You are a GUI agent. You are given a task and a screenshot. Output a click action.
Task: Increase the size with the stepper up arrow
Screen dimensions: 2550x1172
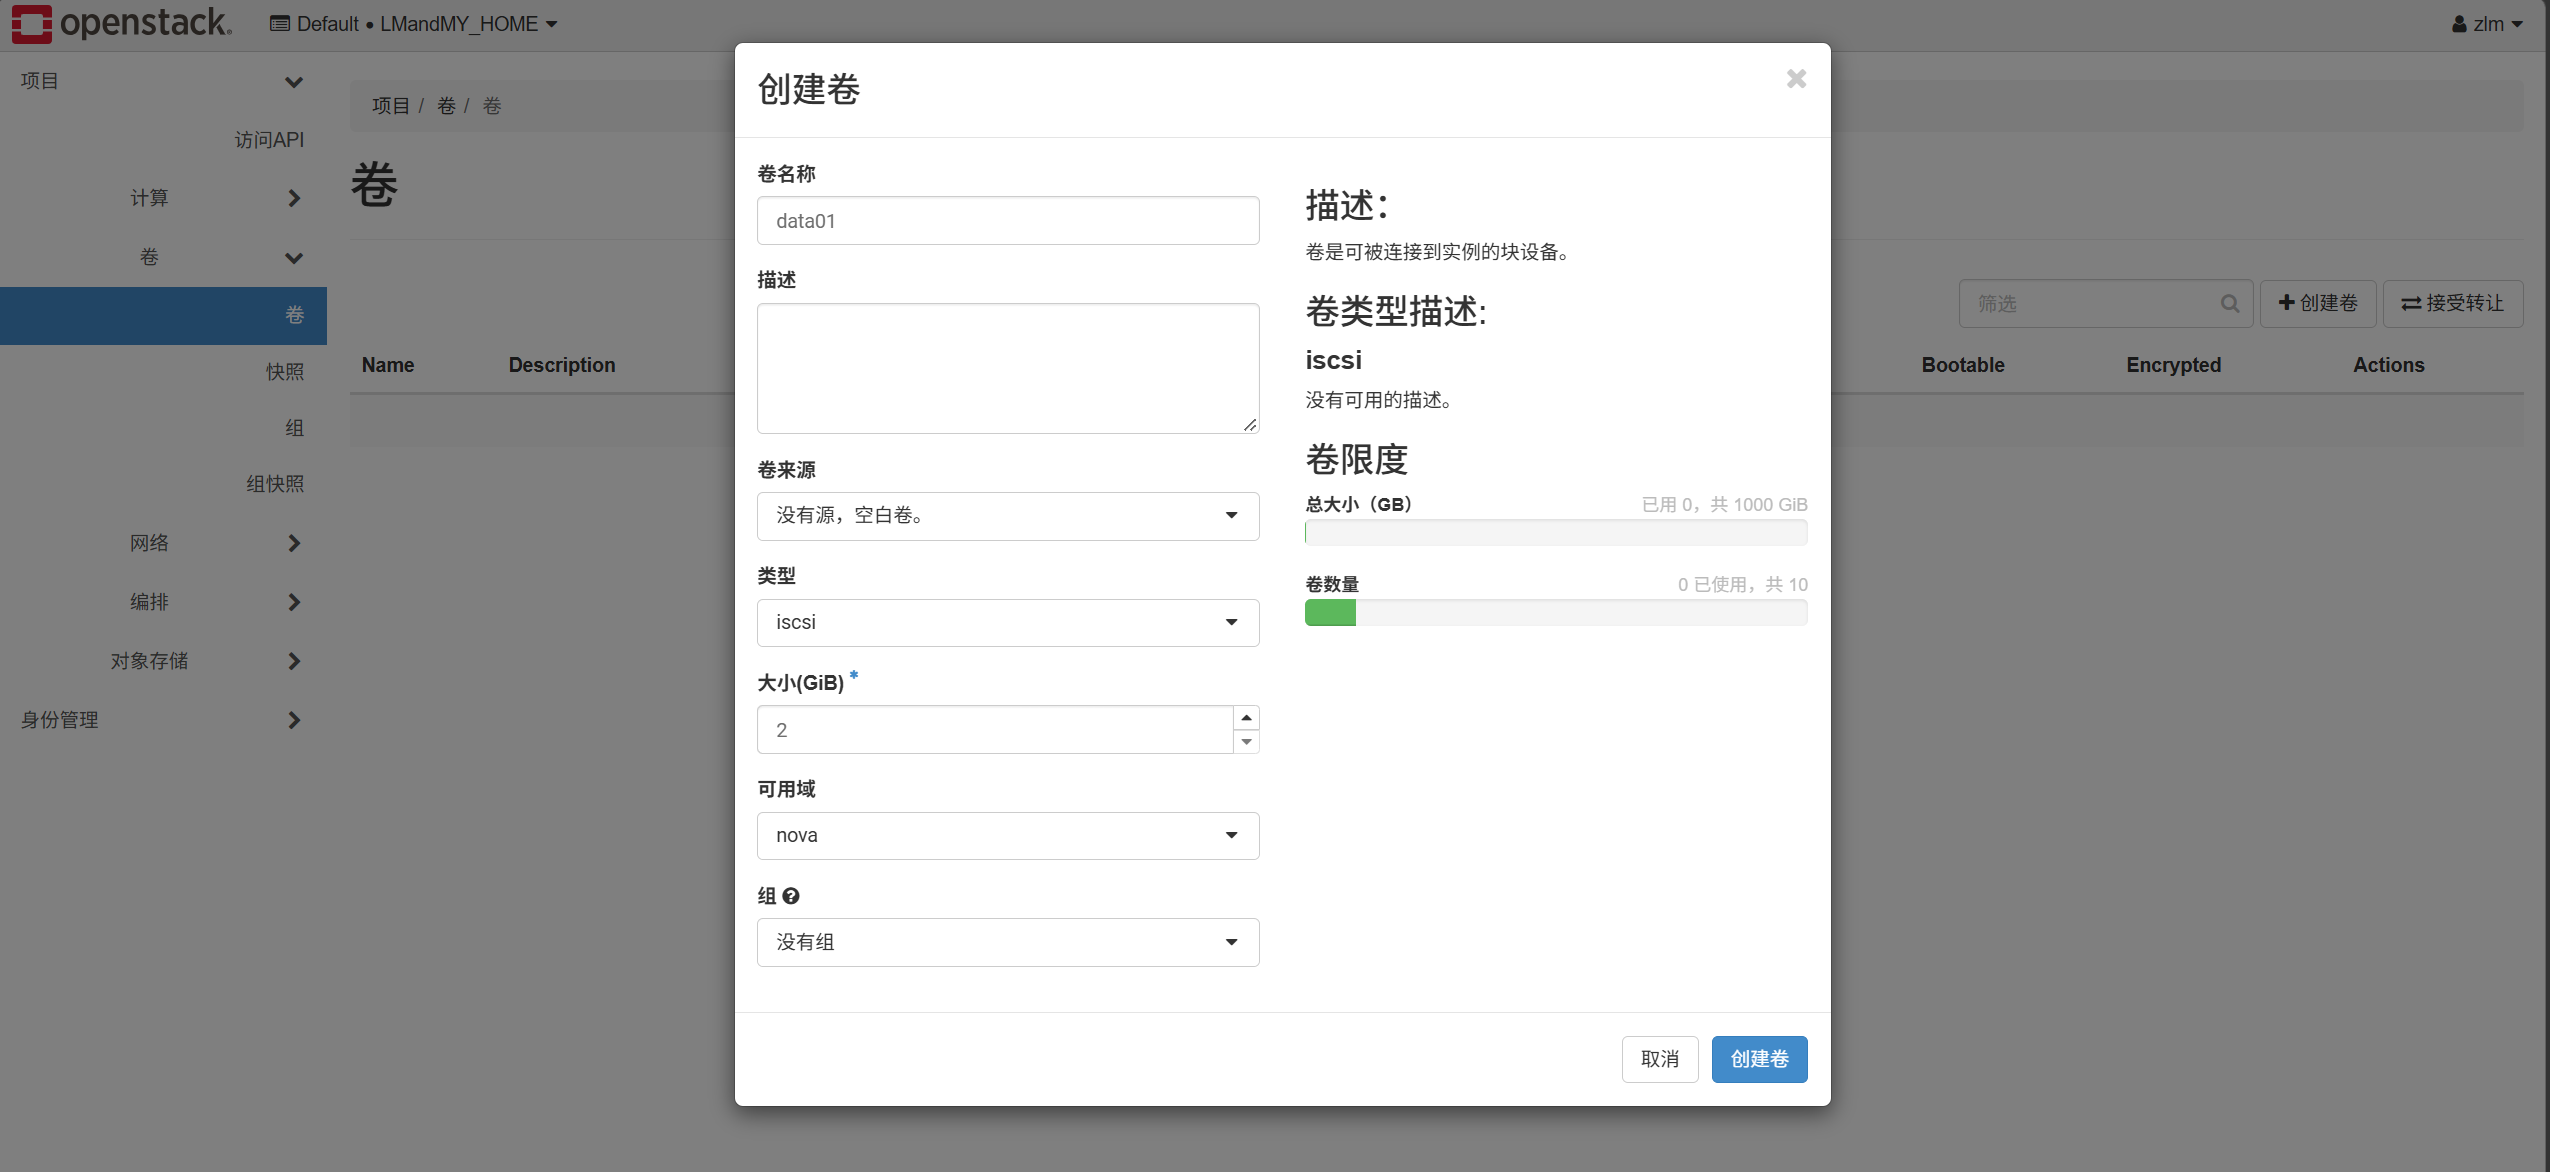[1246, 718]
